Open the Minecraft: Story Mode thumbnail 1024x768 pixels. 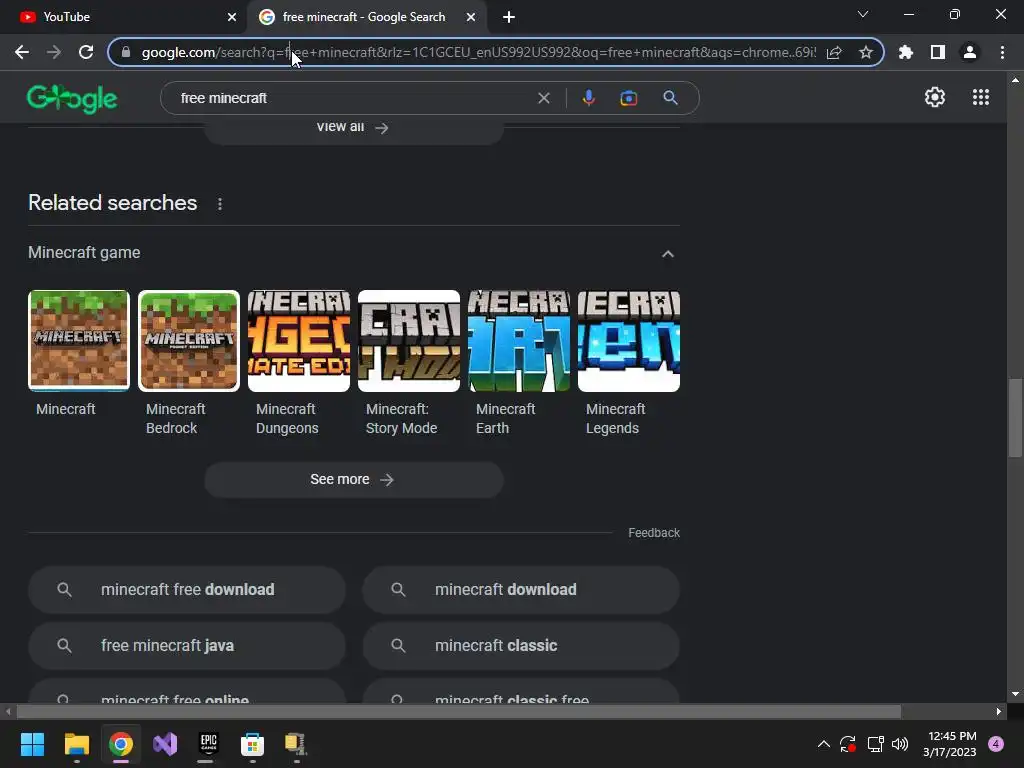pos(409,341)
